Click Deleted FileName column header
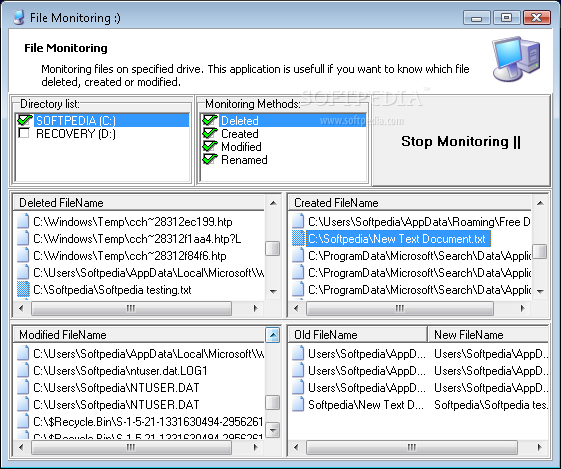Image resolution: width=561 pixels, height=469 pixels. pos(139,203)
